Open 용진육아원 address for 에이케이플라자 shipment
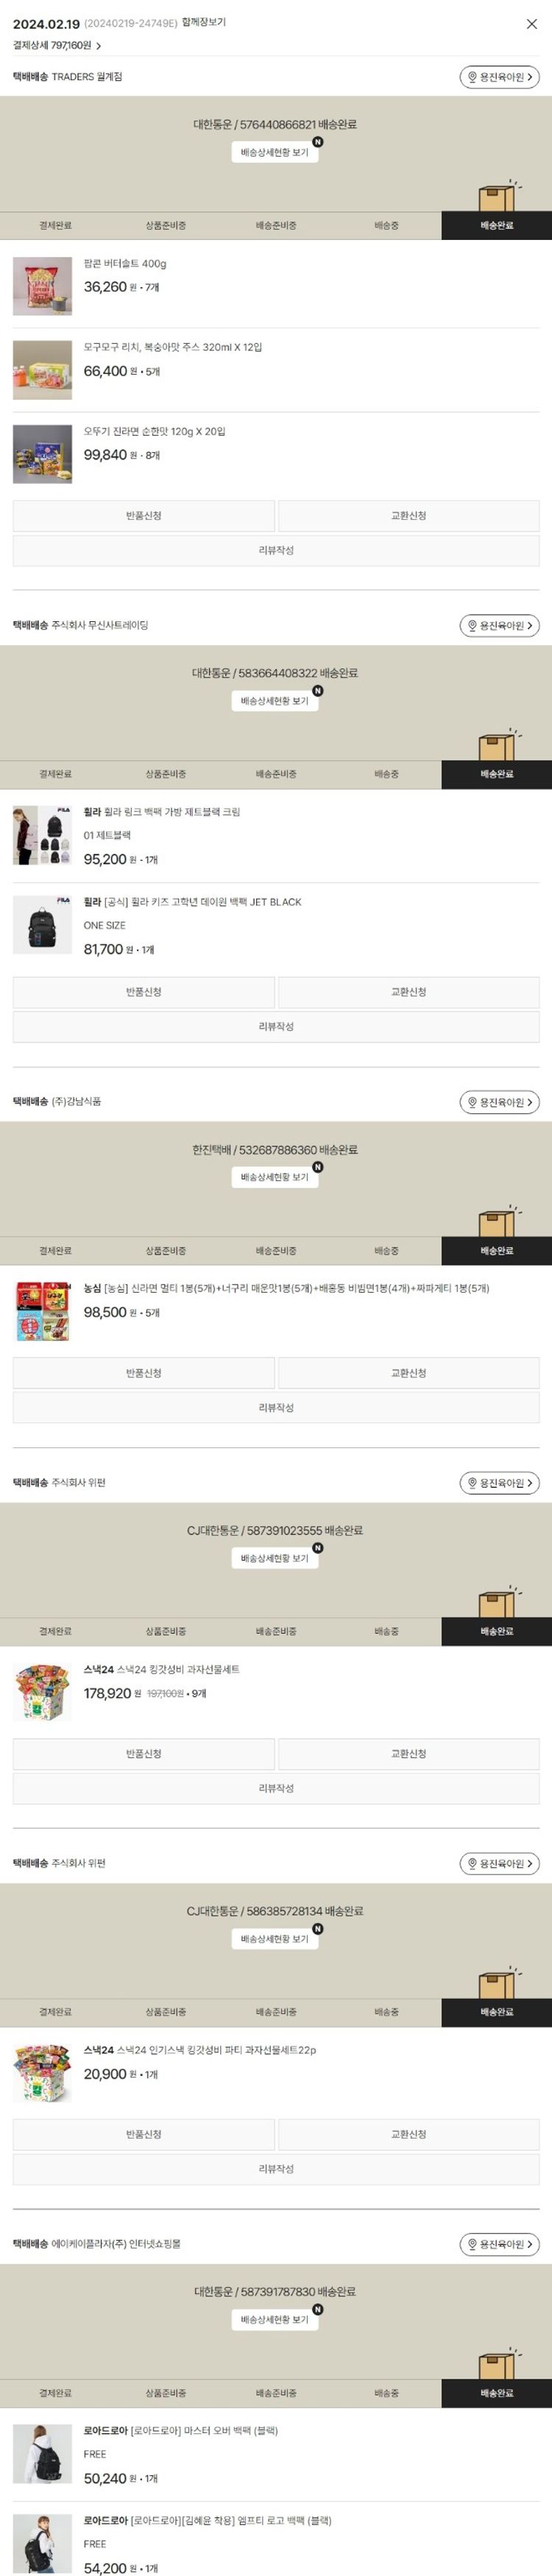 pyautogui.click(x=499, y=2245)
